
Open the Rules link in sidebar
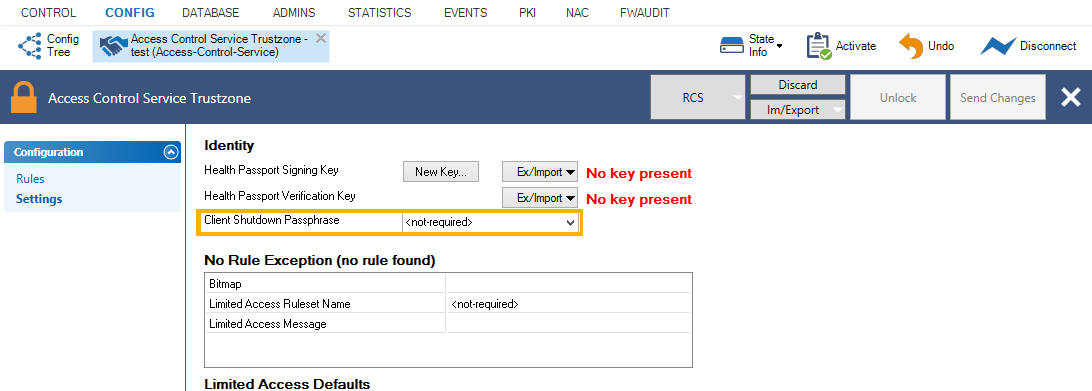click(x=30, y=179)
